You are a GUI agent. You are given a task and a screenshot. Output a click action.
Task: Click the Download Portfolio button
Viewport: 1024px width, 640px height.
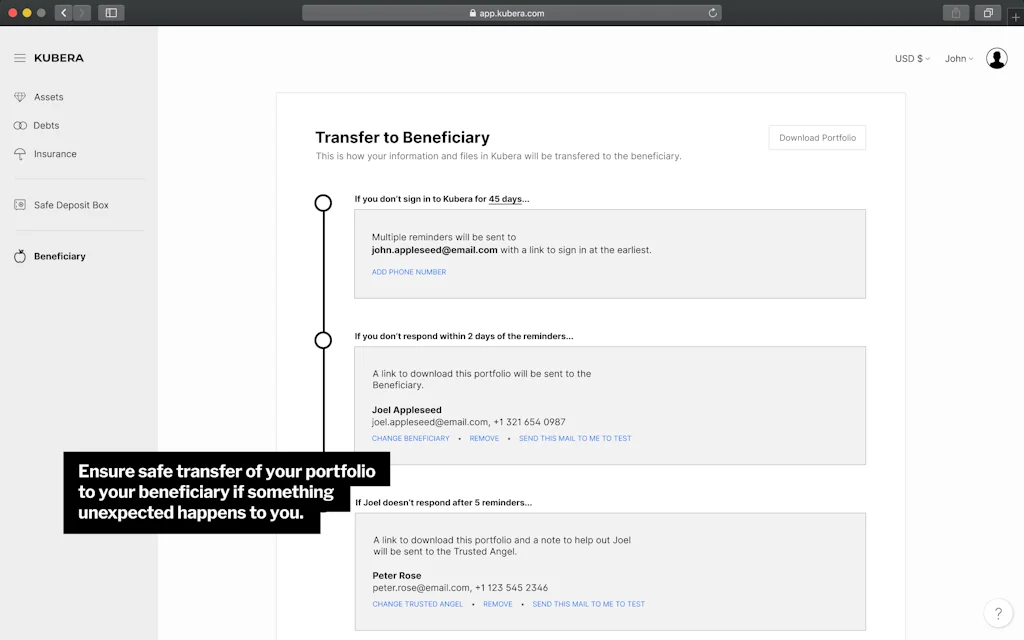click(x=817, y=138)
